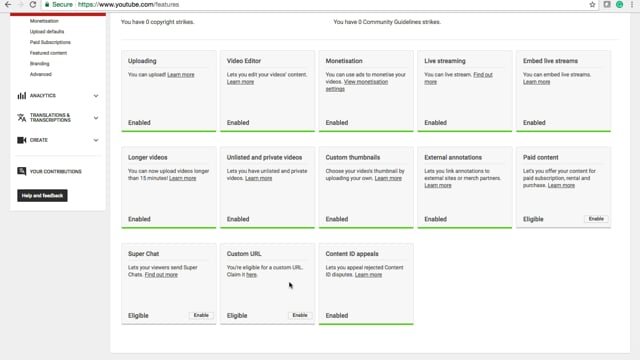
Task: Open Learn more under Custom thumbnails
Action: 388,178
